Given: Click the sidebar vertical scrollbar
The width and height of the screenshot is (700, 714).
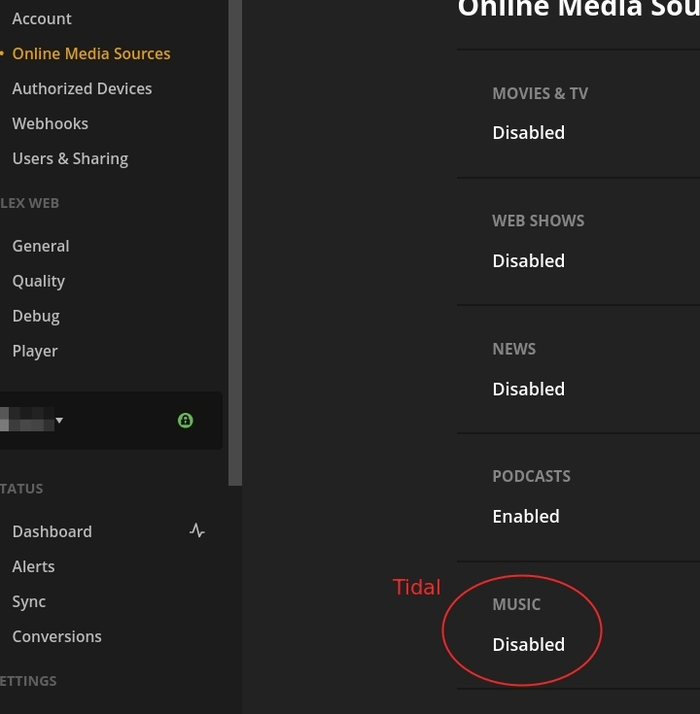Looking at the screenshot, I should tap(235, 240).
